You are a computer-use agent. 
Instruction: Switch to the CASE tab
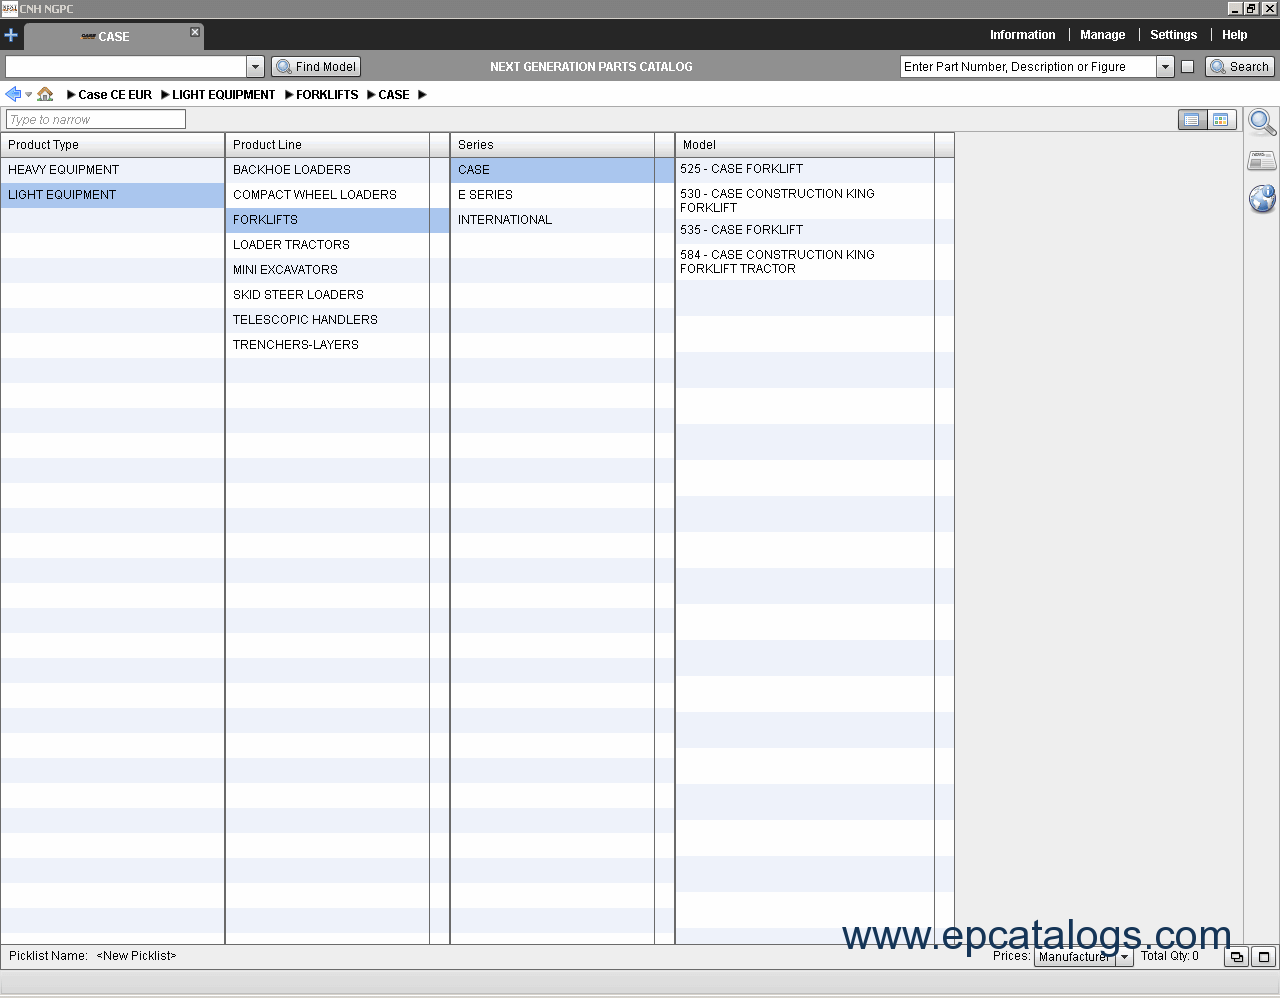click(x=114, y=36)
